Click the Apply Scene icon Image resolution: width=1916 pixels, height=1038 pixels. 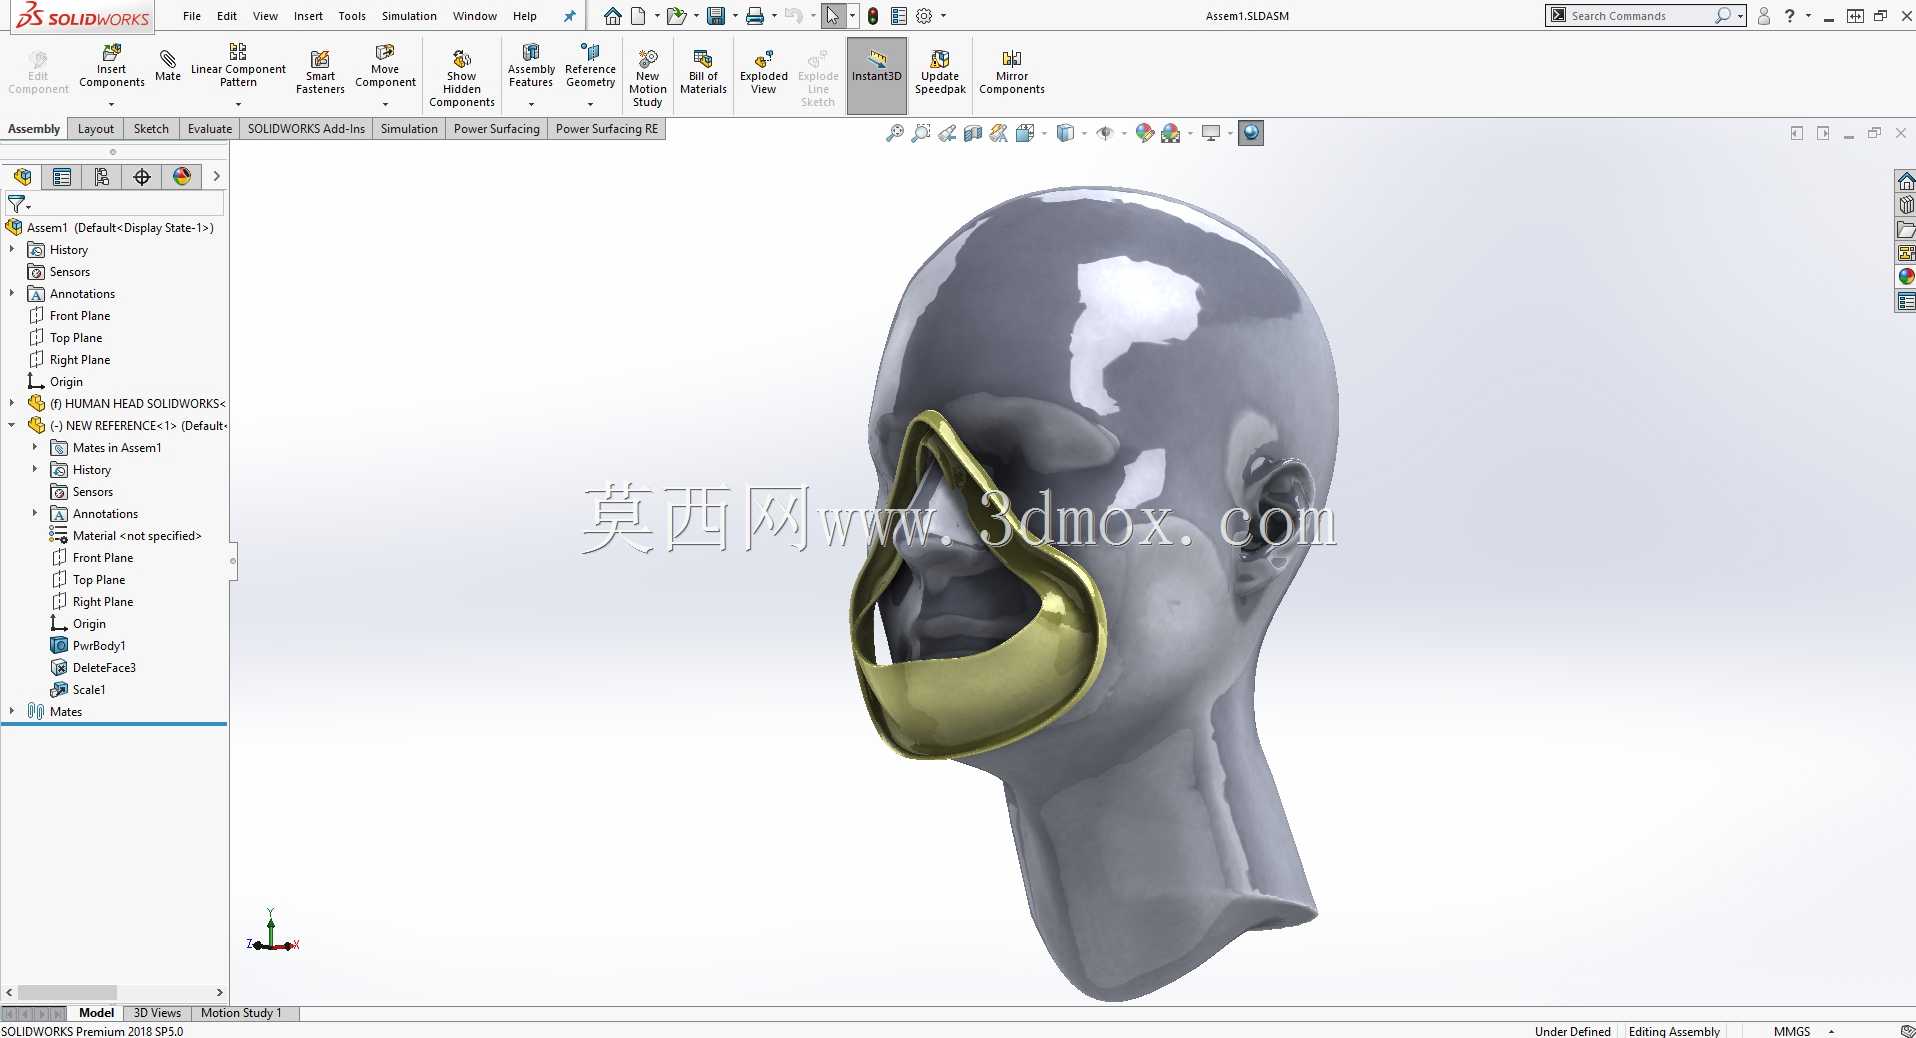pyautogui.click(x=1171, y=133)
